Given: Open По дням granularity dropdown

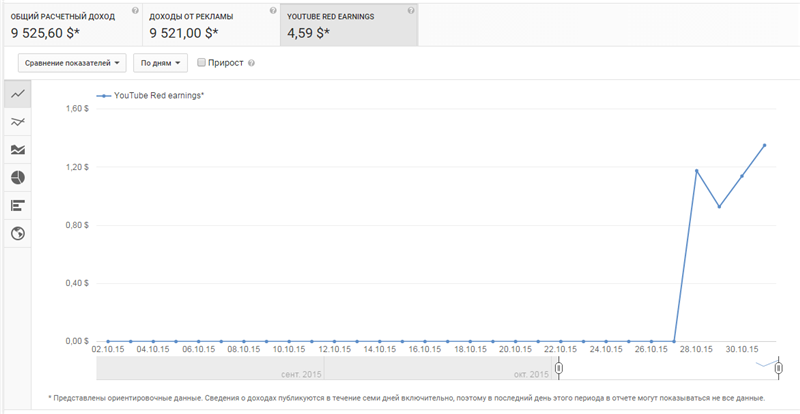Looking at the screenshot, I should point(160,63).
